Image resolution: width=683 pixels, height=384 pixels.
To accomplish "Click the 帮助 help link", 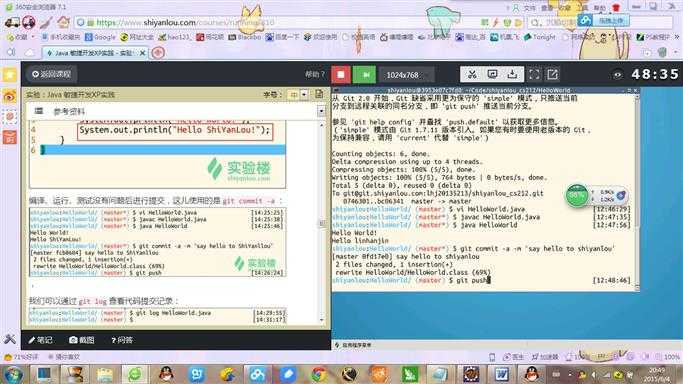I will point(315,74).
